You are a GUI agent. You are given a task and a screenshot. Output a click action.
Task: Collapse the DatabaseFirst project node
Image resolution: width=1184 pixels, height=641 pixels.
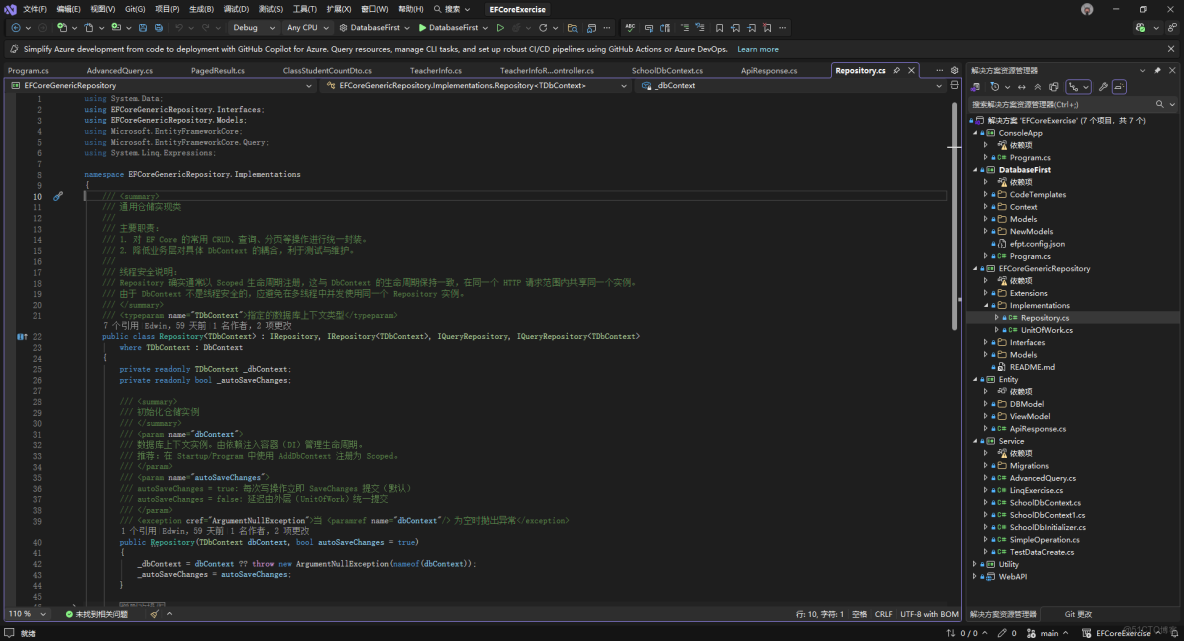(x=975, y=169)
